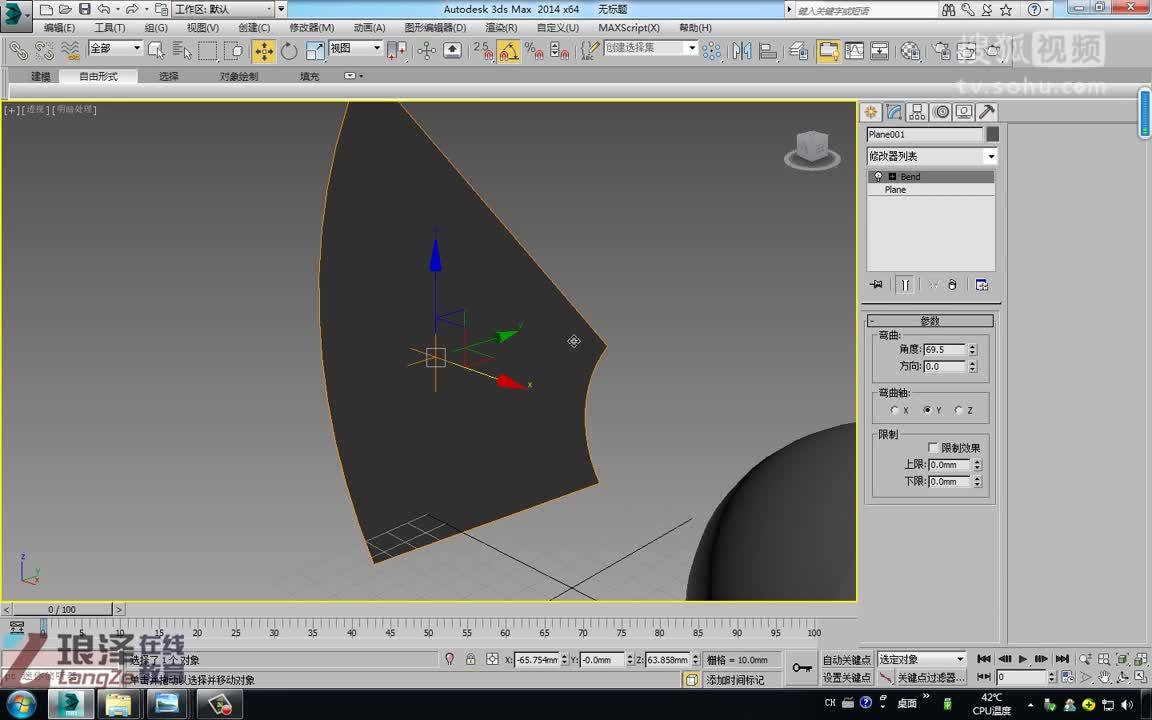Screen dimensions: 1152x720
Task: Open the Utilities panel hammer icon
Action: click(x=986, y=112)
